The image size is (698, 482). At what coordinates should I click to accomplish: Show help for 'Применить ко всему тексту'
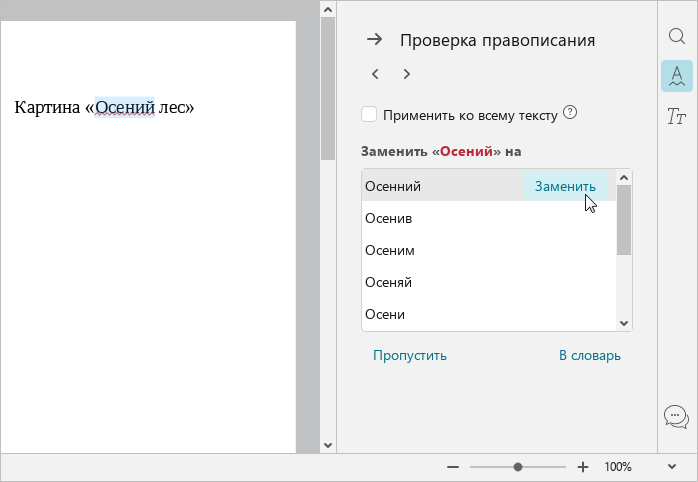click(570, 113)
